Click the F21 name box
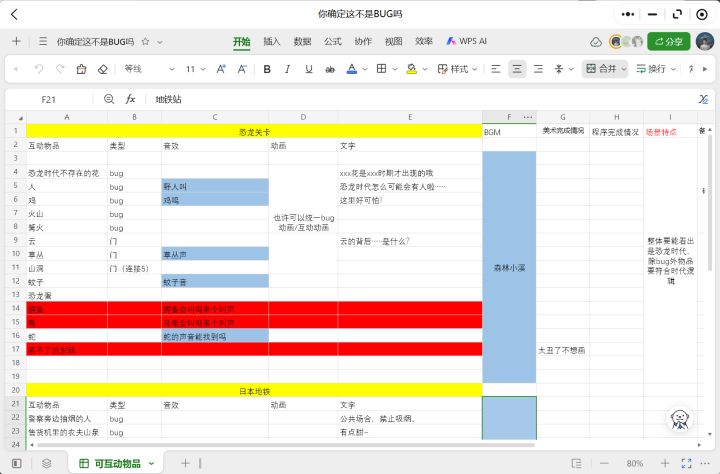 (x=49, y=100)
